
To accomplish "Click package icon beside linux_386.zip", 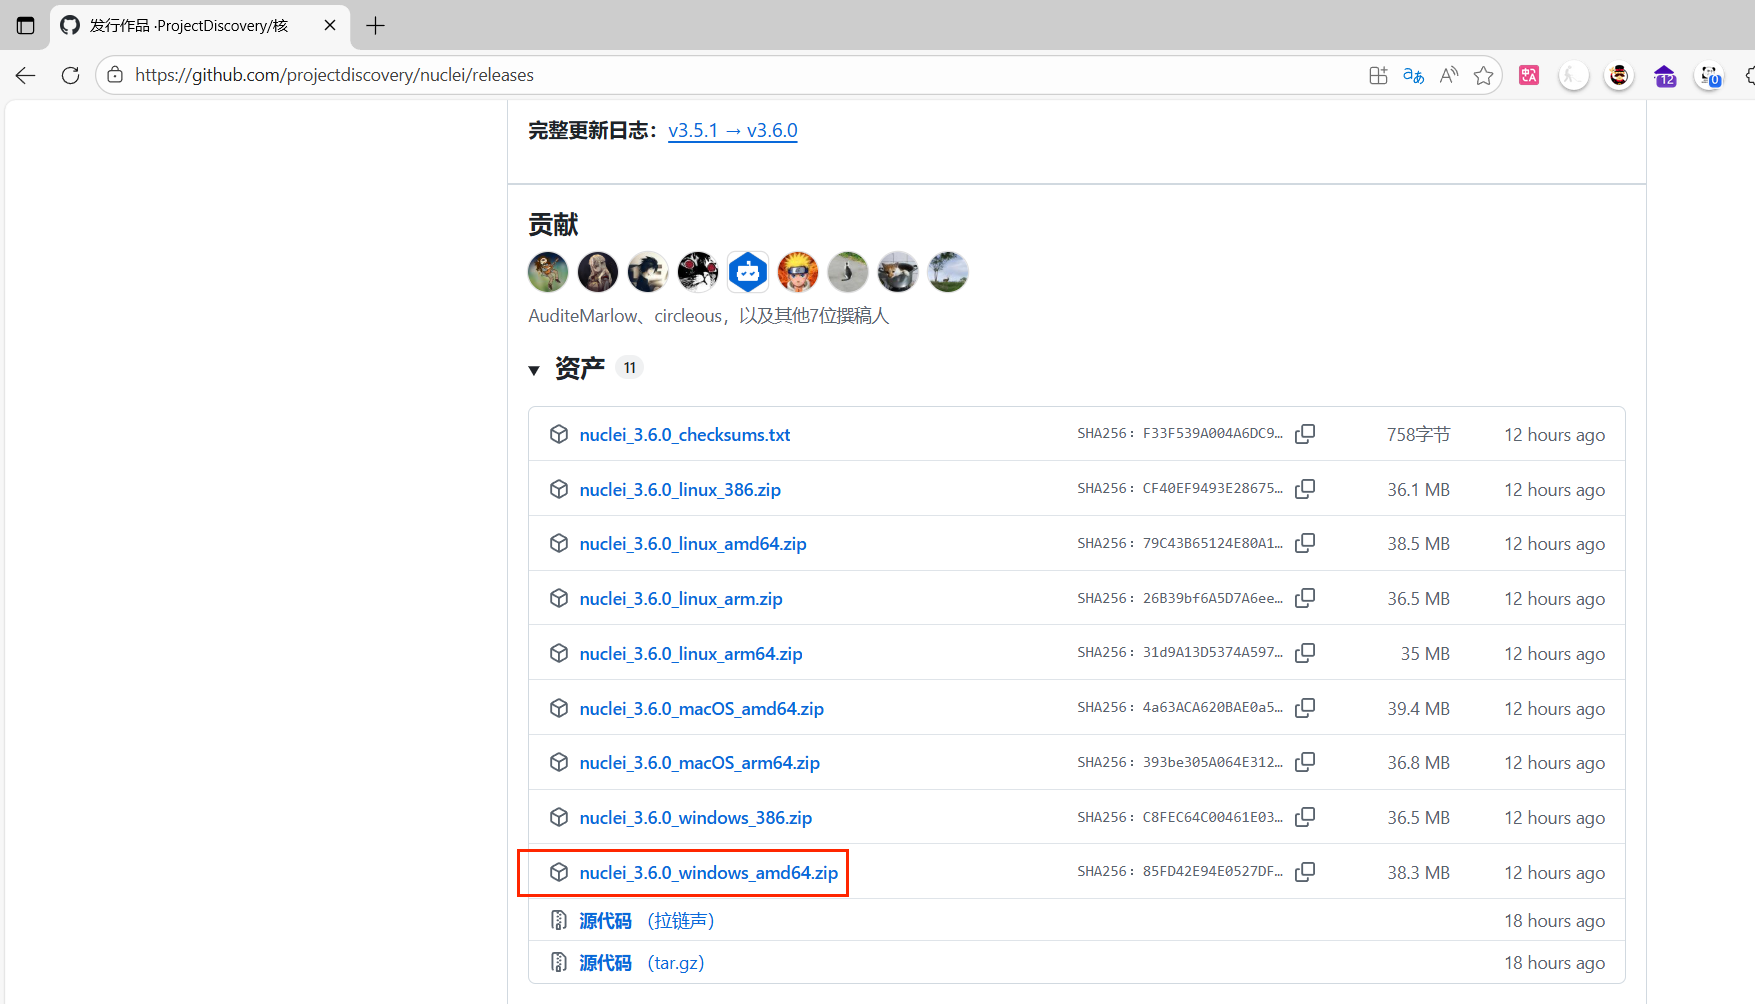I will (x=559, y=489).
